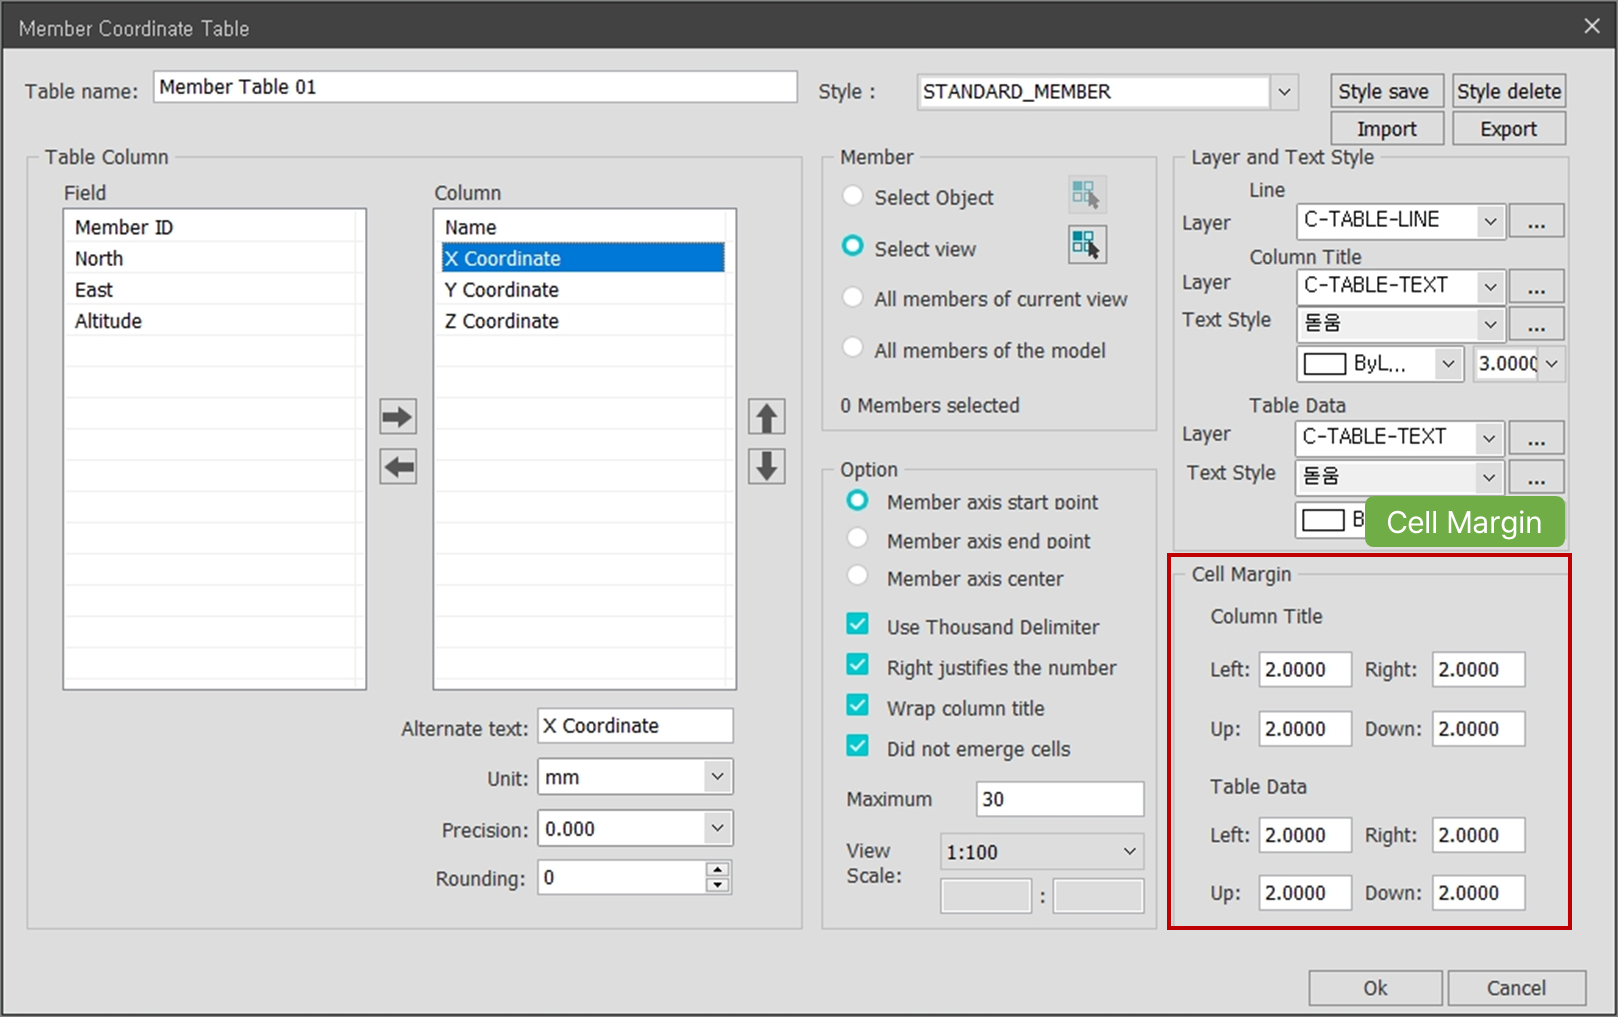Click Column Title Right margin field
1618x1017 pixels.
pyautogui.click(x=1478, y=670)
